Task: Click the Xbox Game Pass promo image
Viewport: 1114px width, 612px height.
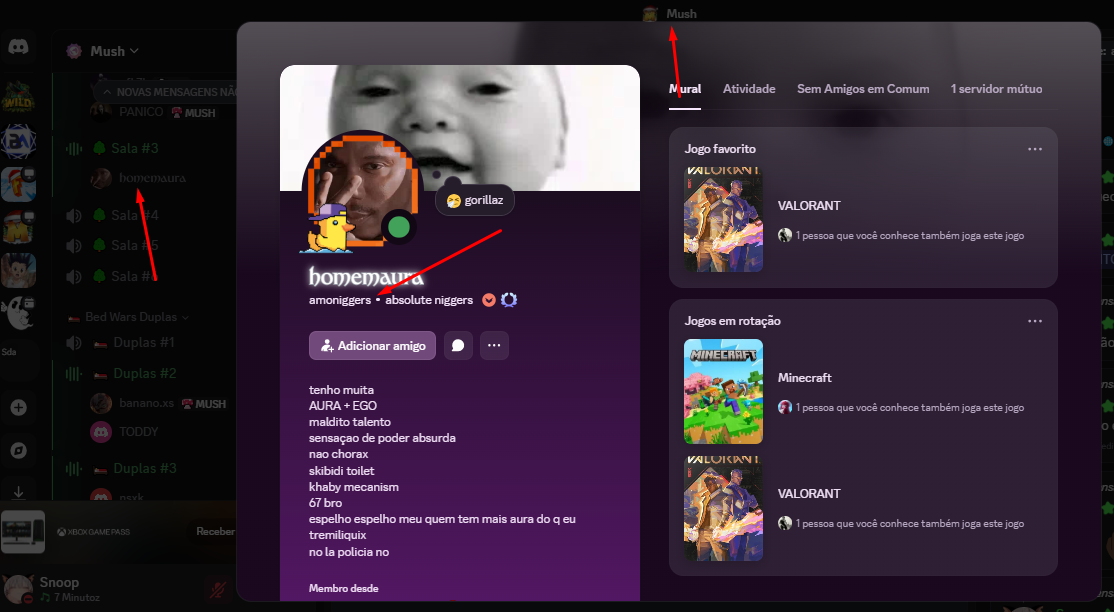Action: click(x=23, y=532)
